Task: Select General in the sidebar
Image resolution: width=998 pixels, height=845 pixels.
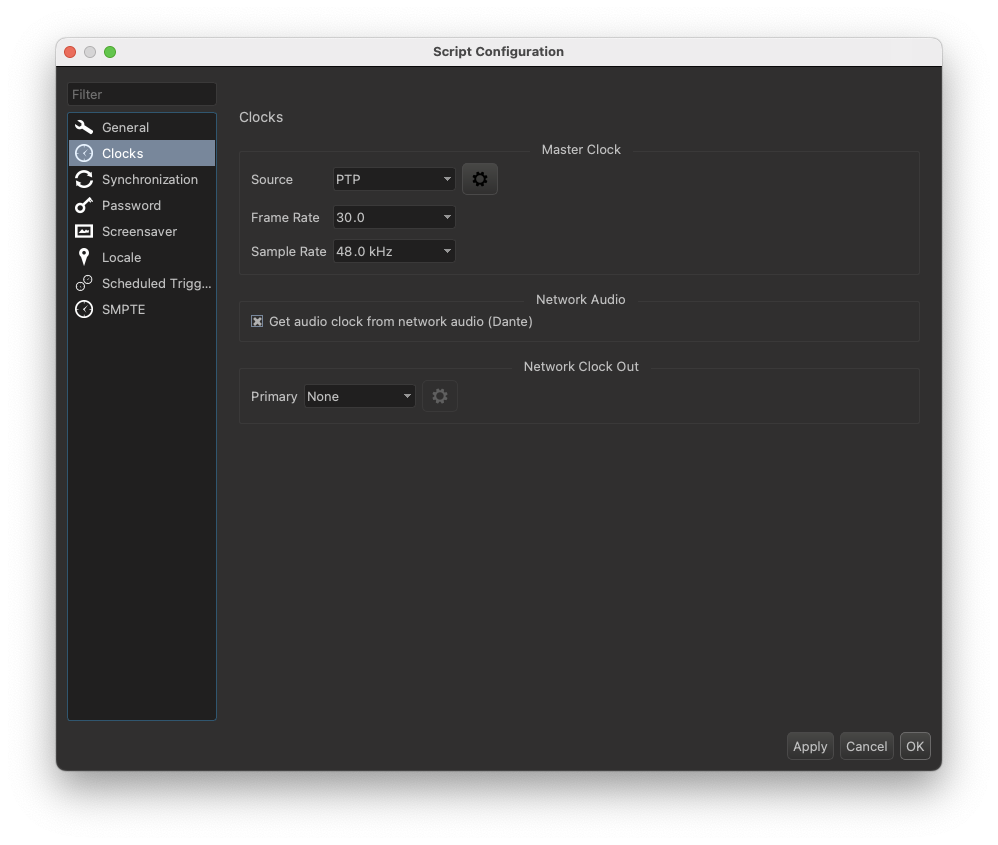Action: (142, 127)
